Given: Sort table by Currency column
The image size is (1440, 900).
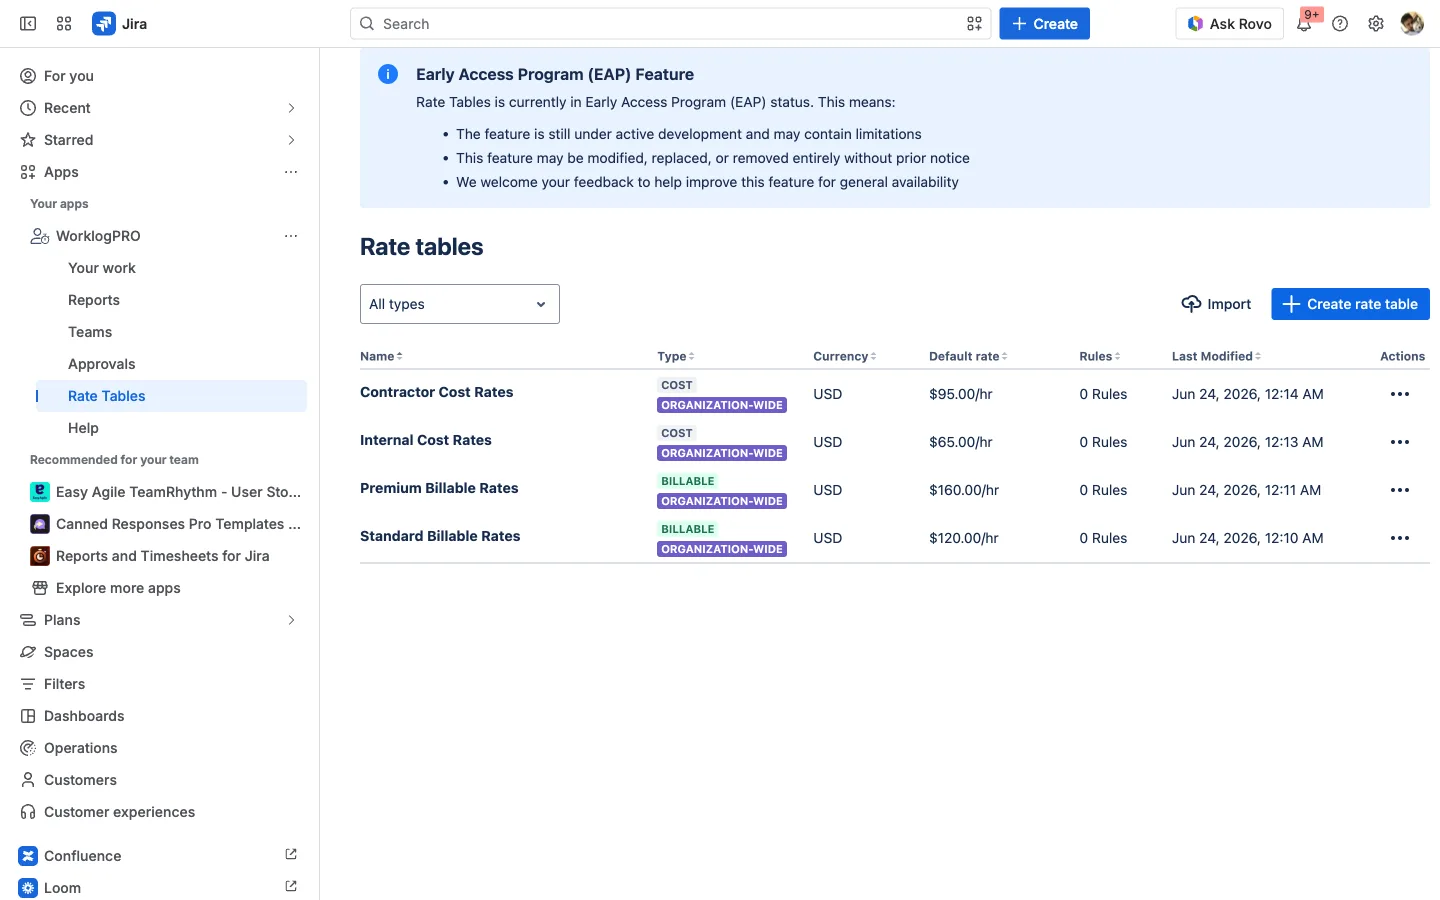Looking at the screenshot, I should coord(845,356).
